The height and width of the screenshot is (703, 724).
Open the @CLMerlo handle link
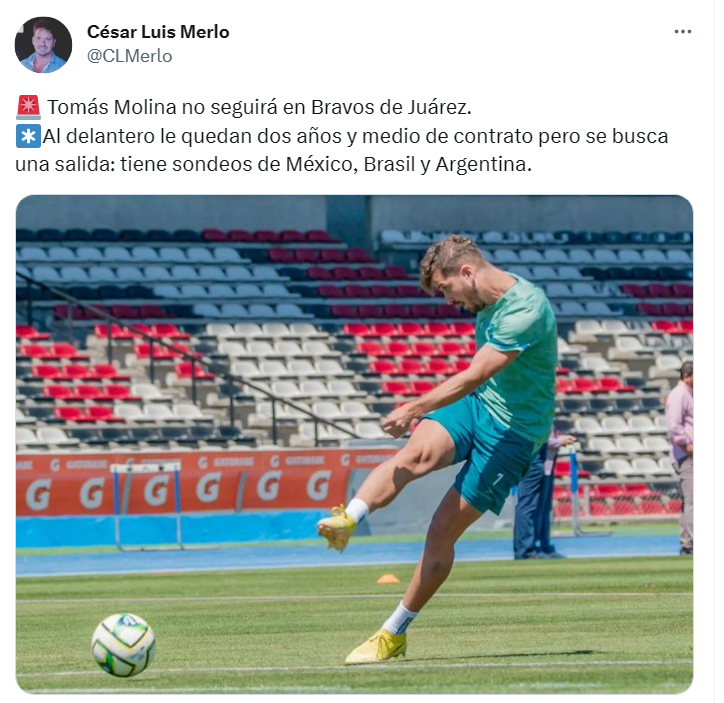129,56
